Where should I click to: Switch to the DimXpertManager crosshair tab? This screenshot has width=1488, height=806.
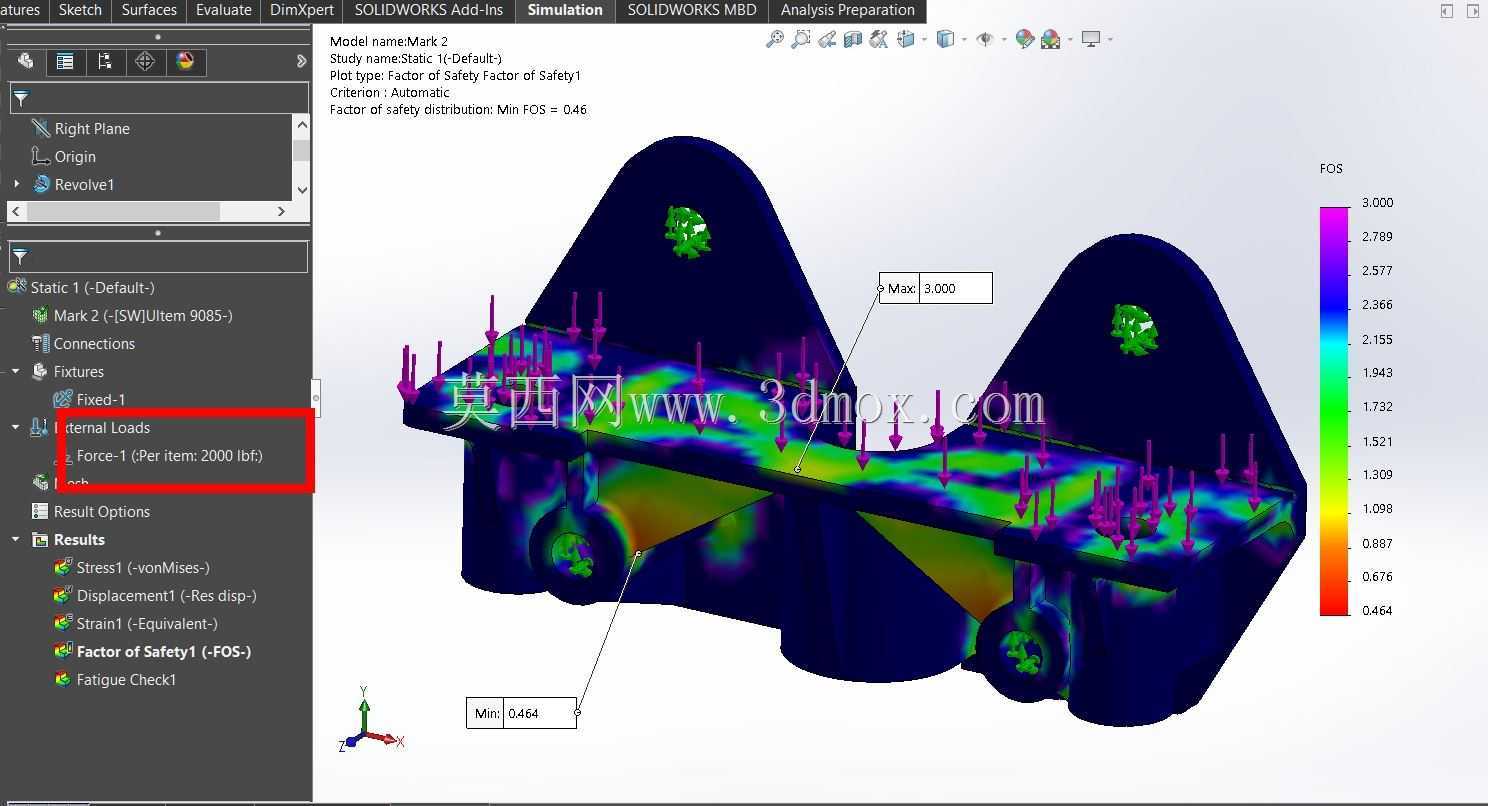(x=145, y=61)
